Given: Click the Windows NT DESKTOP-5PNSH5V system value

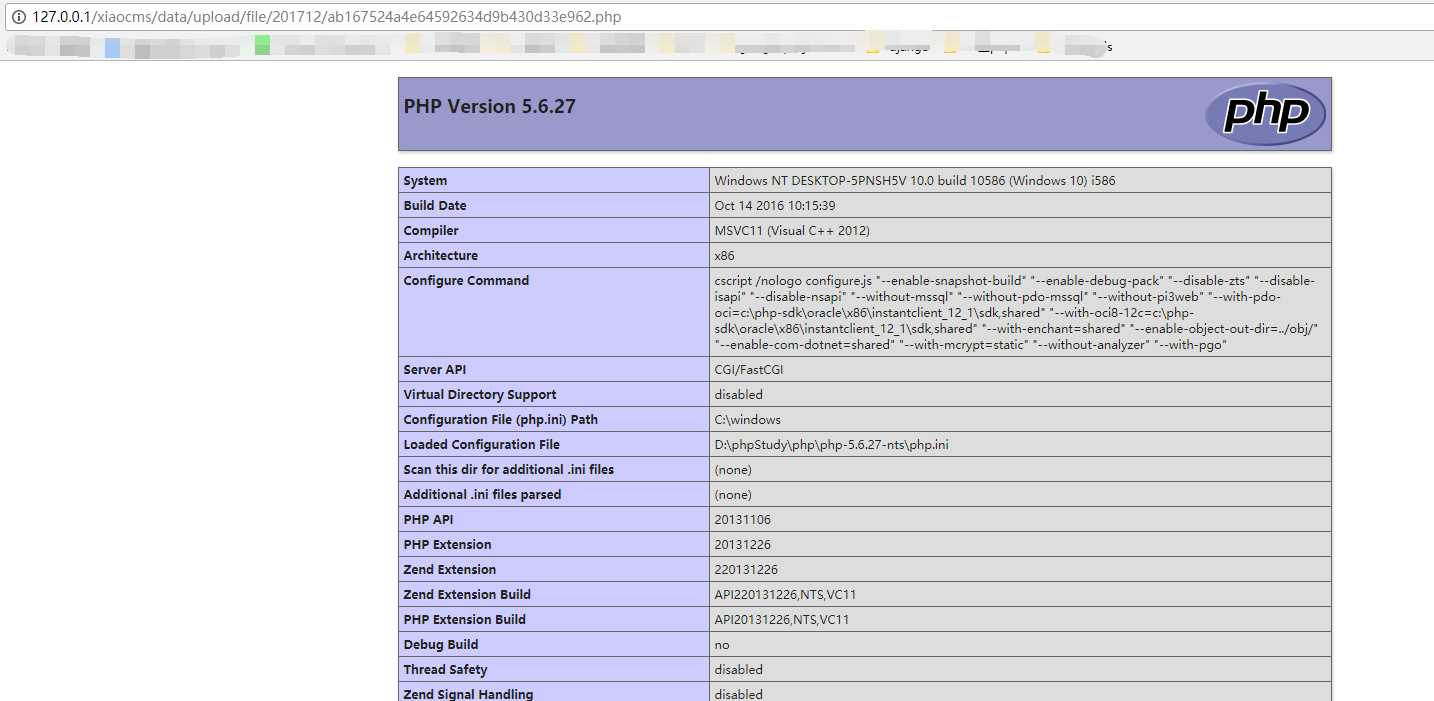Looking at the screenshot, I should pos(914,181).
